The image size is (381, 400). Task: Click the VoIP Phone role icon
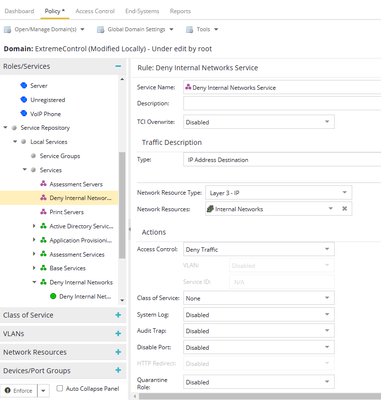point(24,114)
